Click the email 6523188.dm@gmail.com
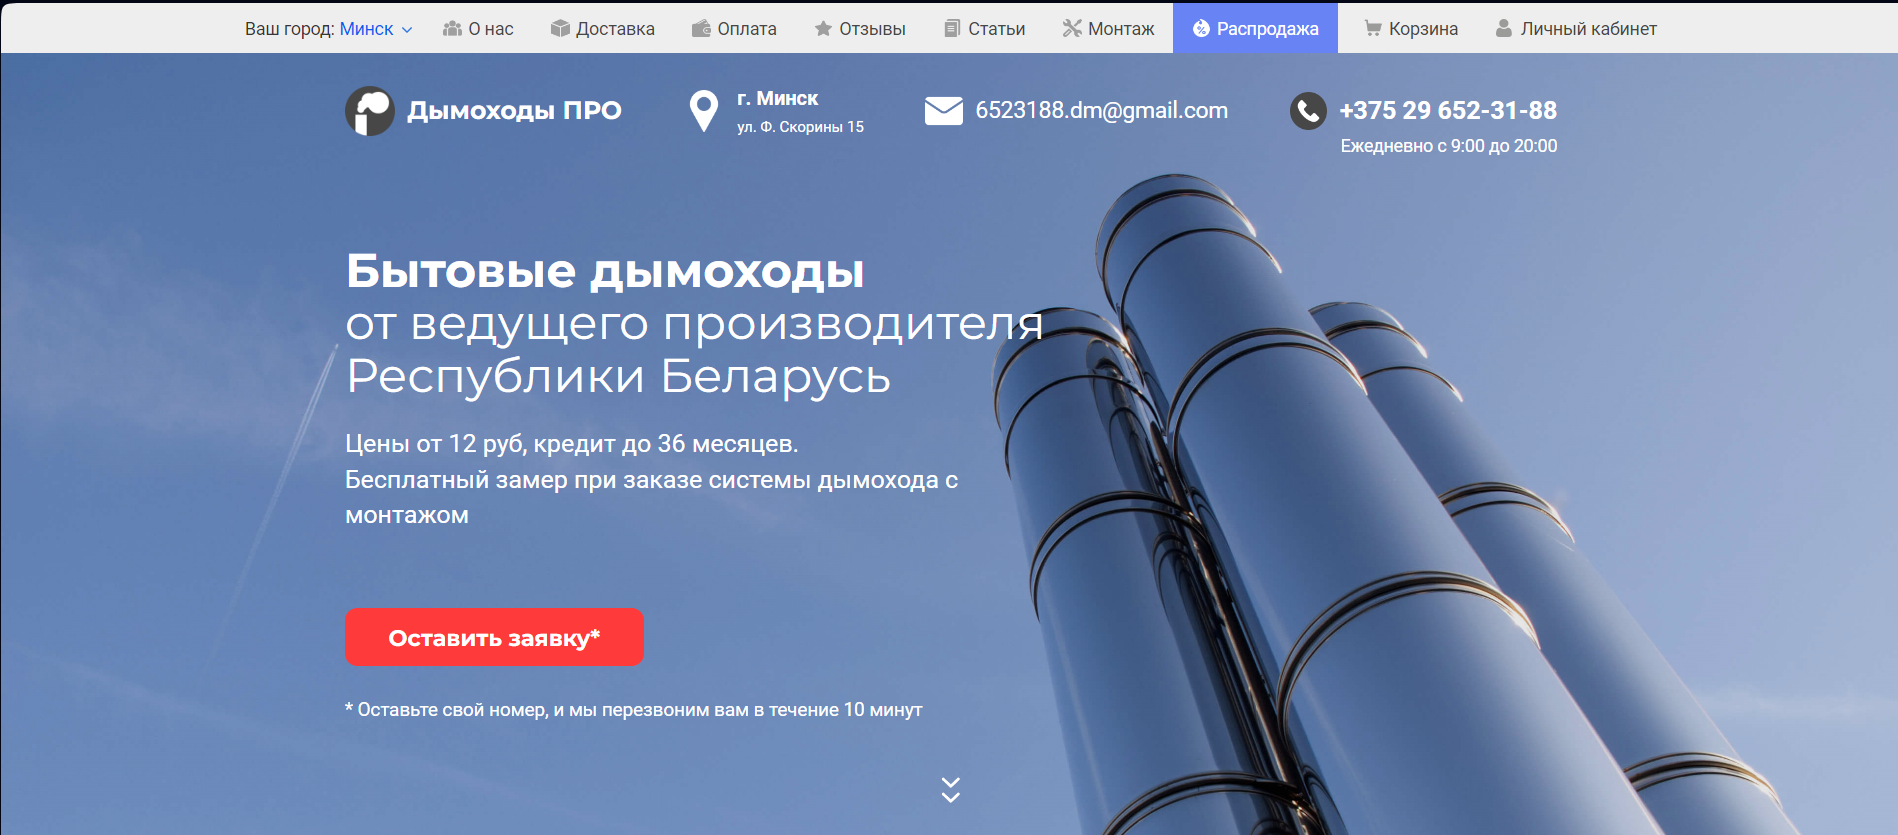The image size is (1898, 835). (x=1102, y=110)
